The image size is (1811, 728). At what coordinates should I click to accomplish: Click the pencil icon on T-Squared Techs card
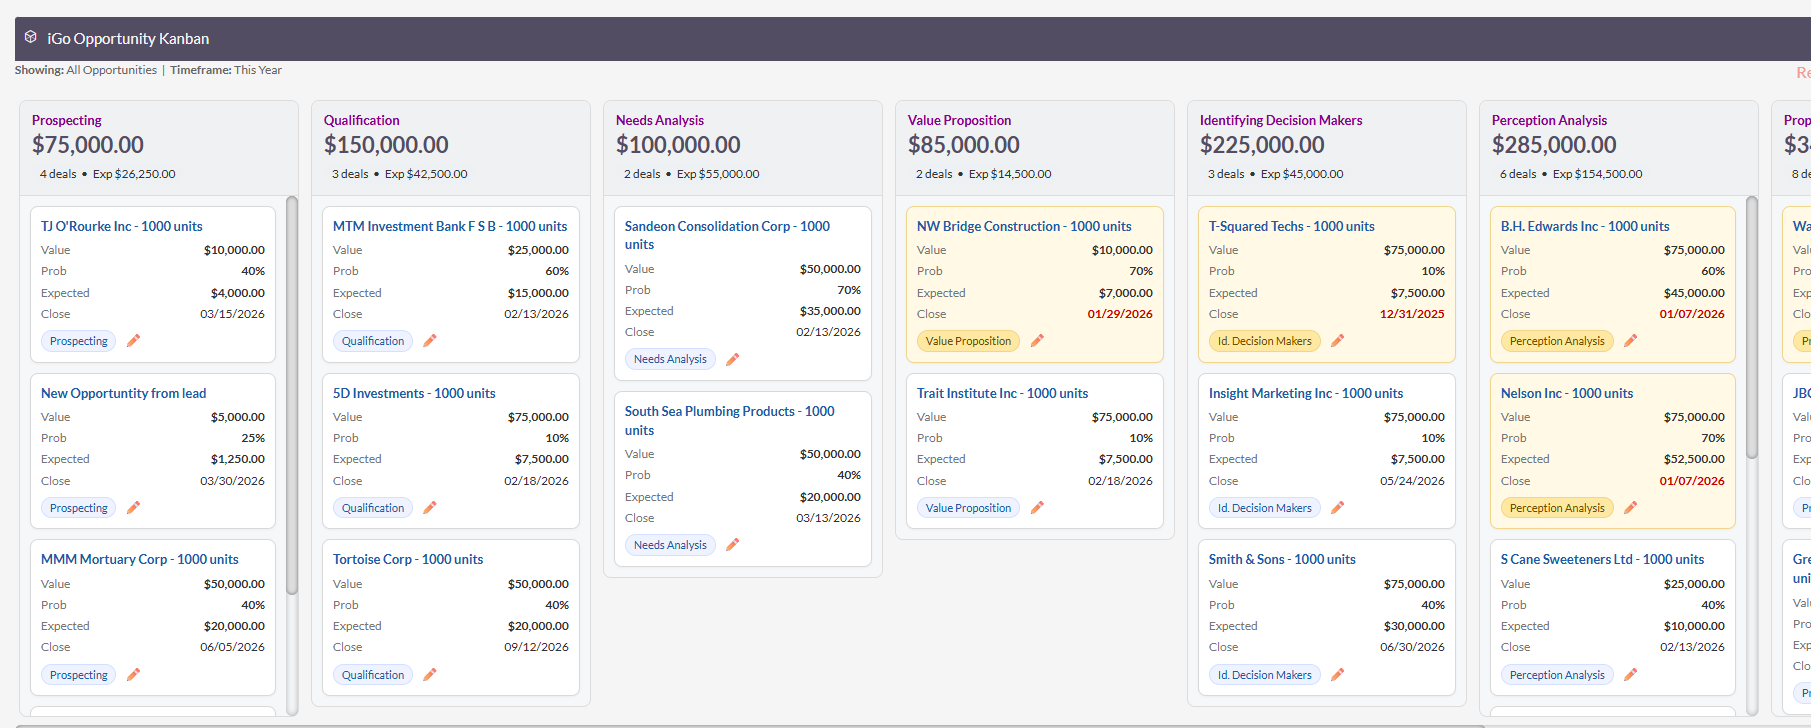1337,341
